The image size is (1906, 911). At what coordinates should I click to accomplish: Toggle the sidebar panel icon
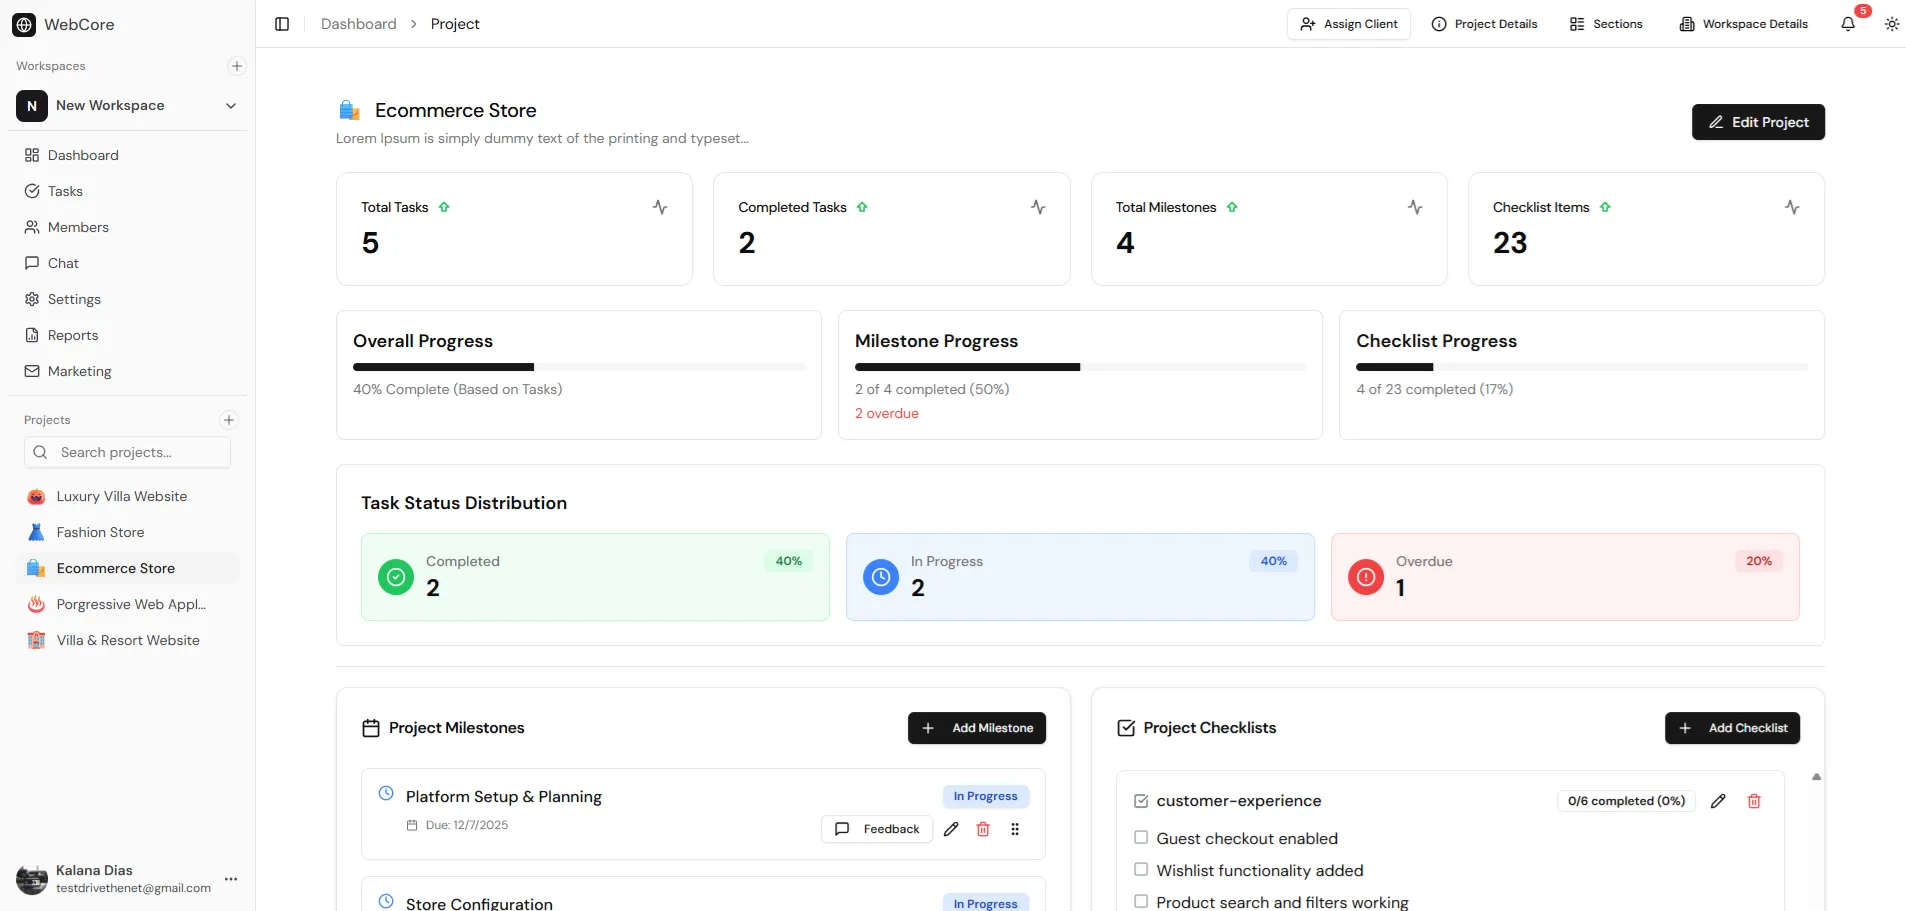[x=282, y=24]
